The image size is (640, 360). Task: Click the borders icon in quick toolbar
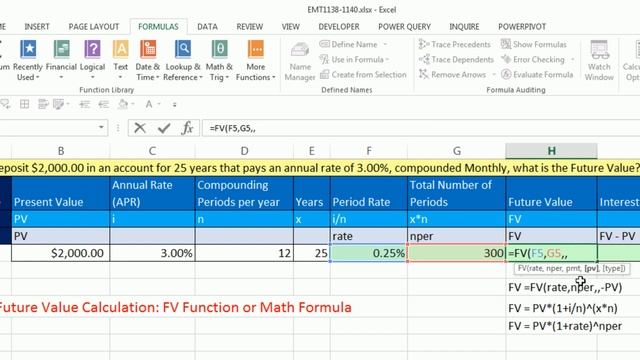(x=24, y=104)
